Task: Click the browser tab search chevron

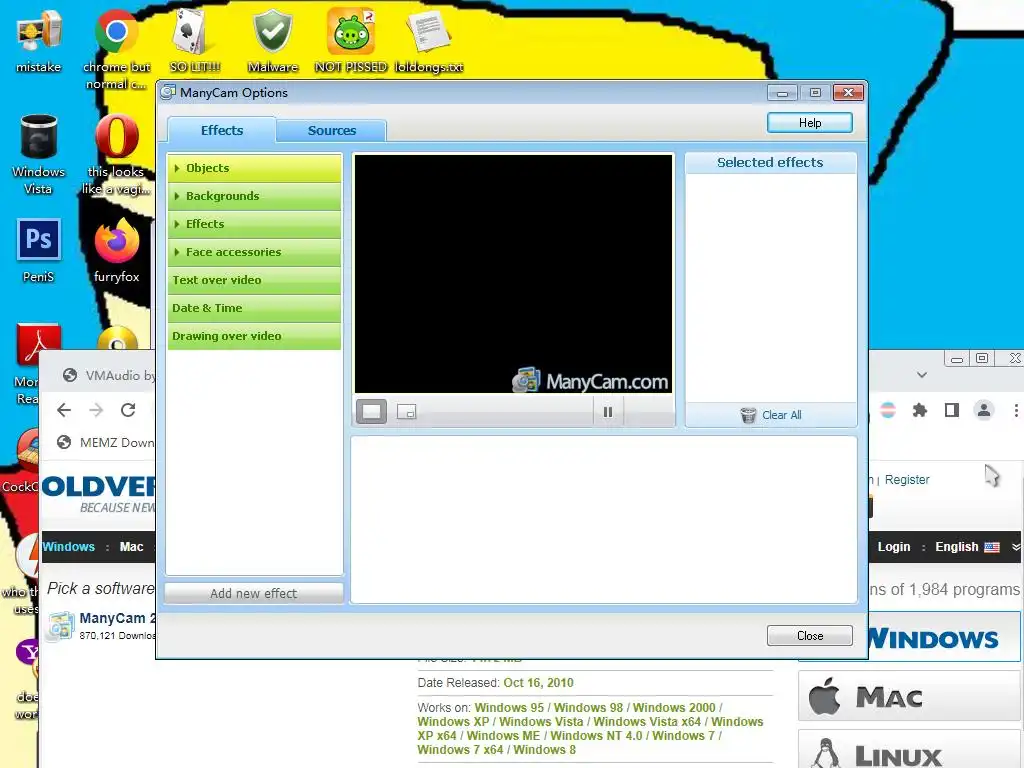Action: pyautogui.click(x=921, y=375)
